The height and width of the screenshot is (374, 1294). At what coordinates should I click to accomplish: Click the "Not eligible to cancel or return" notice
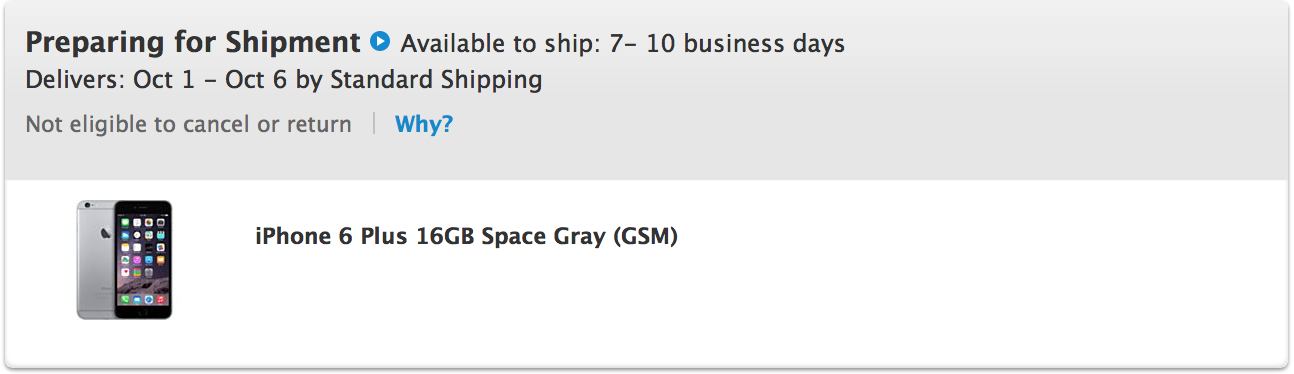[188, 125]
